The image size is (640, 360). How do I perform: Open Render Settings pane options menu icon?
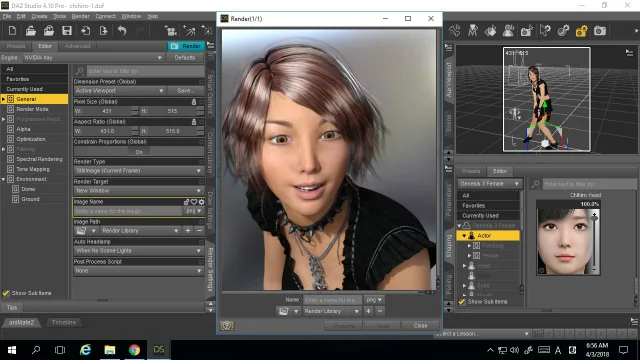coord(211,45)
